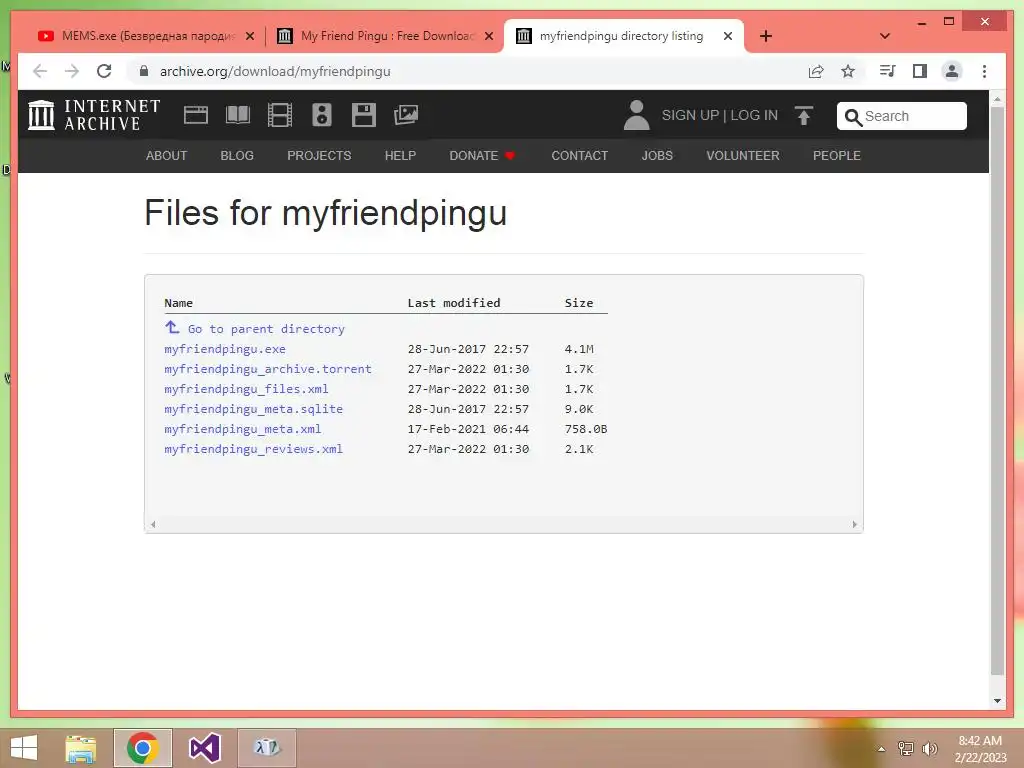Open the JOBS menu item

click(x=657, y=155)
